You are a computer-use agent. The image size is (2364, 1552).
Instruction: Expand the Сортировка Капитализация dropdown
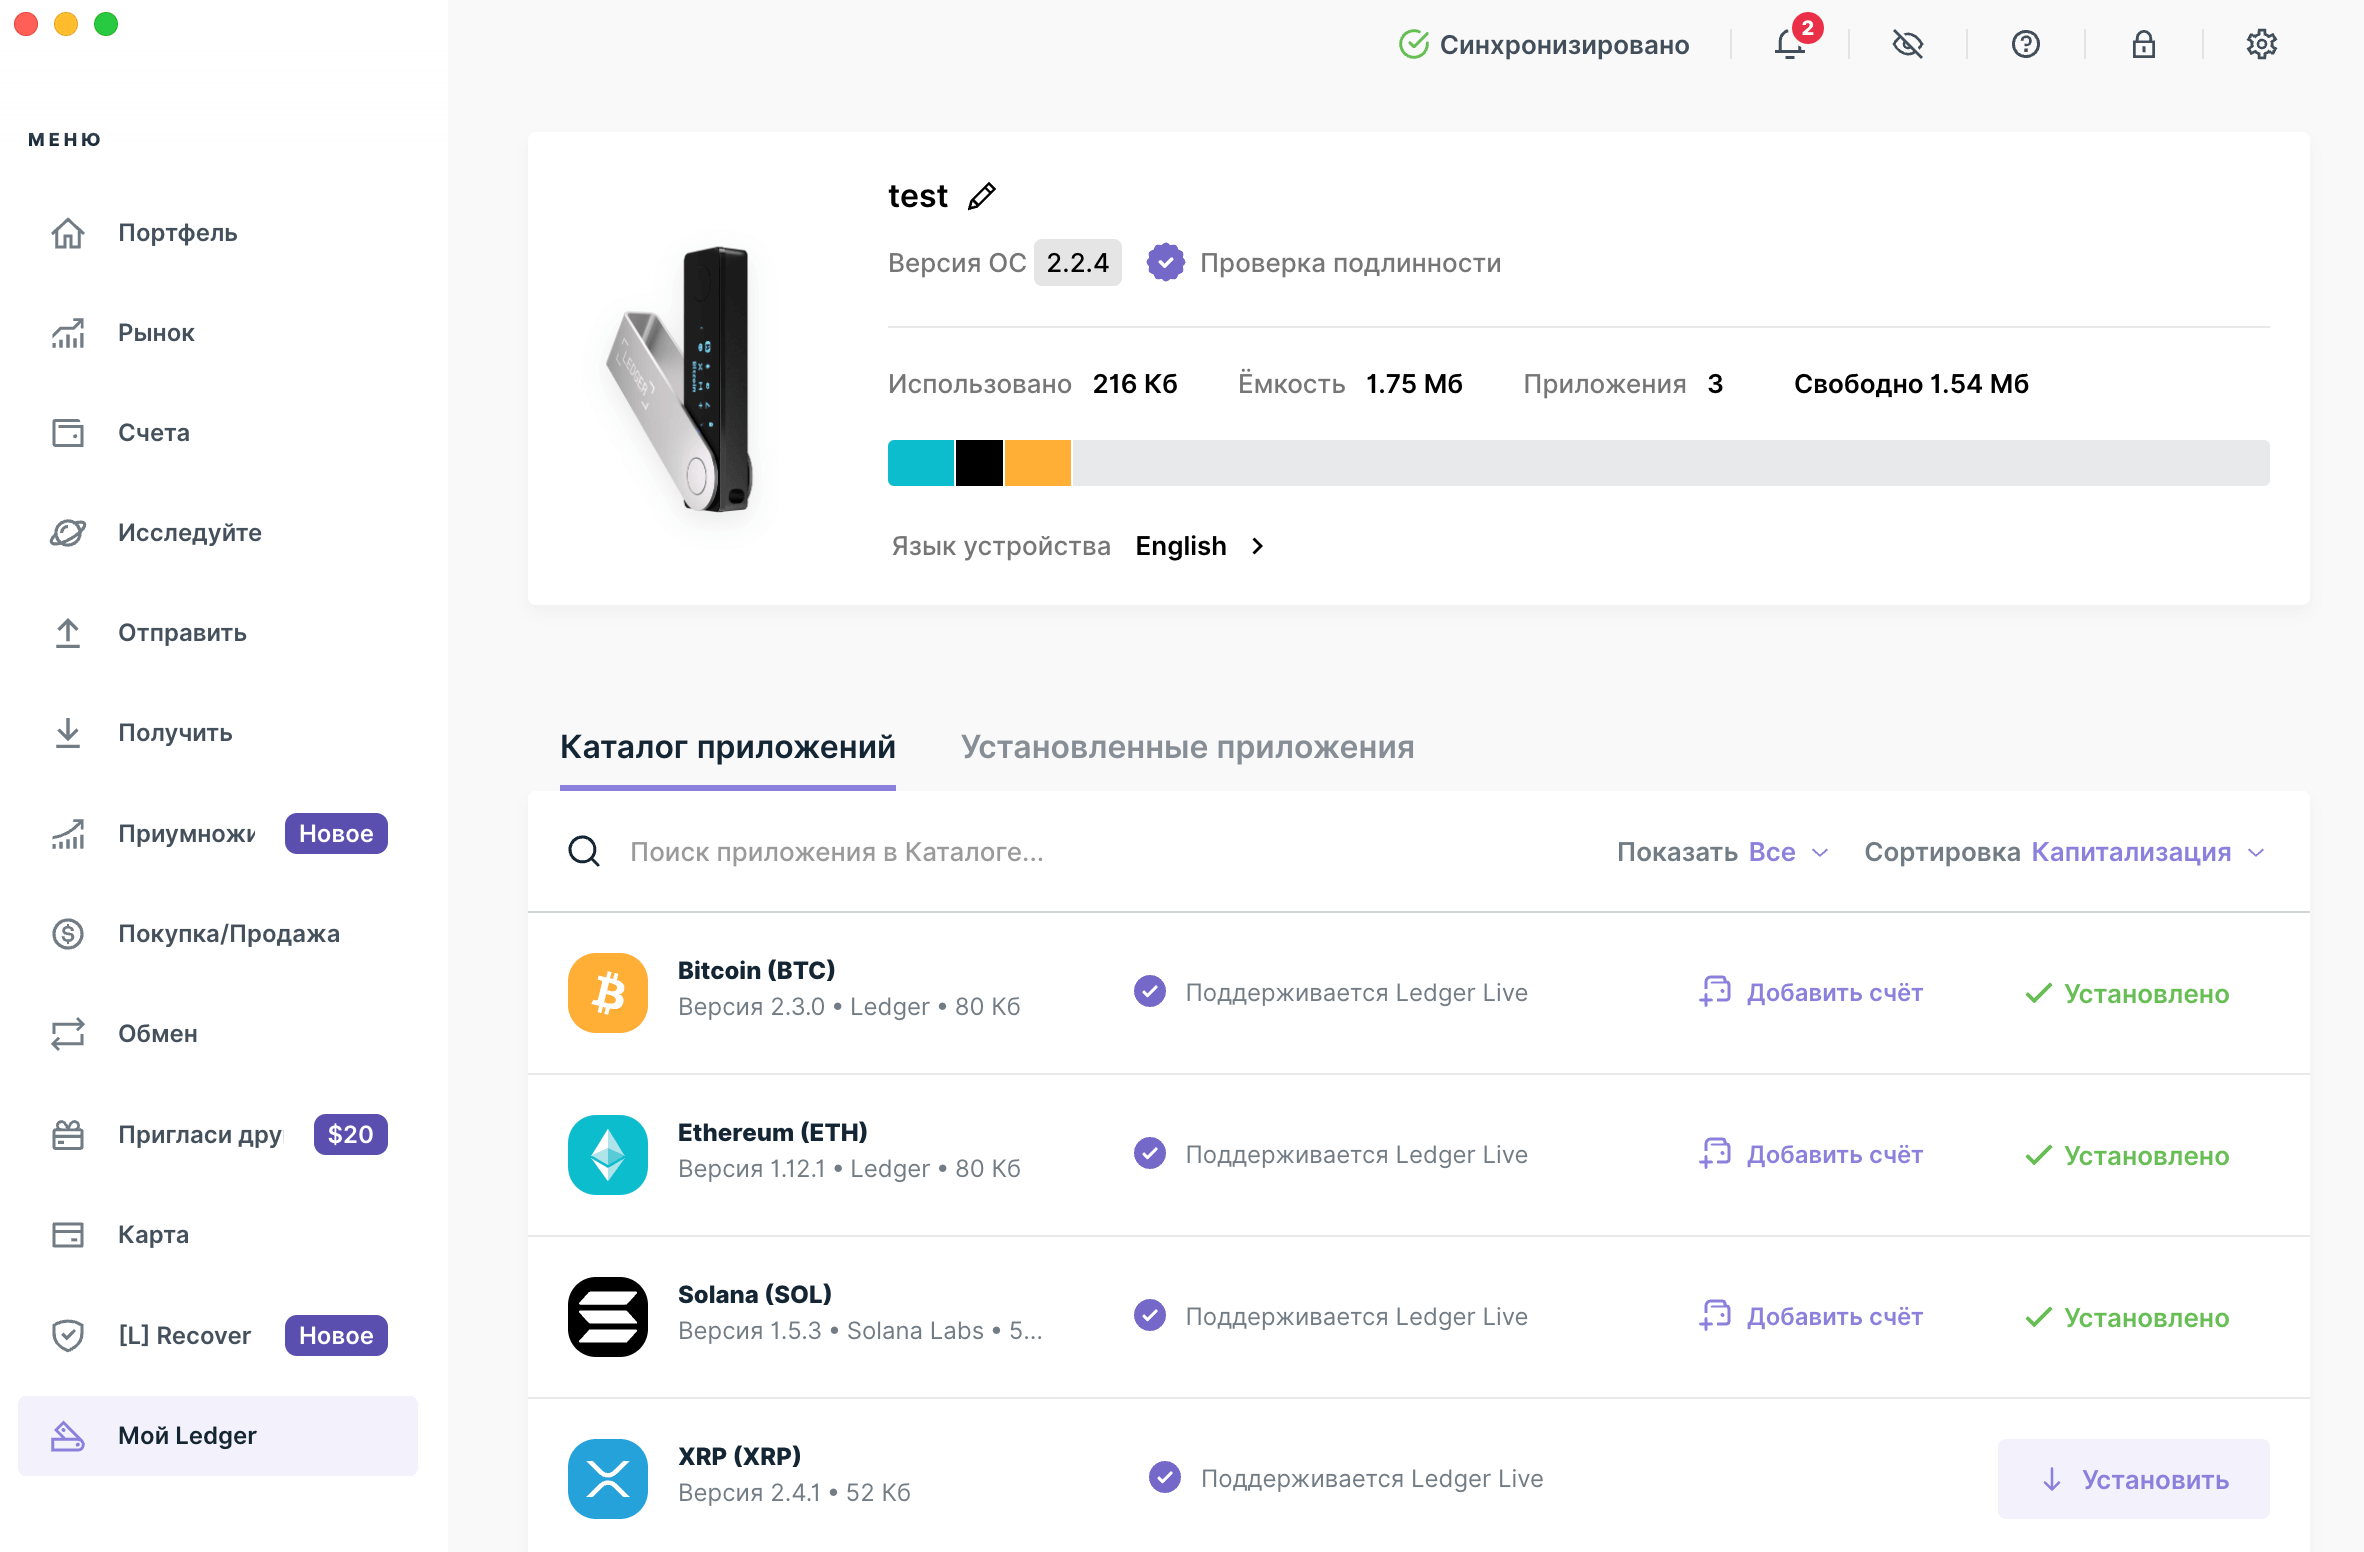(2148, 850)
